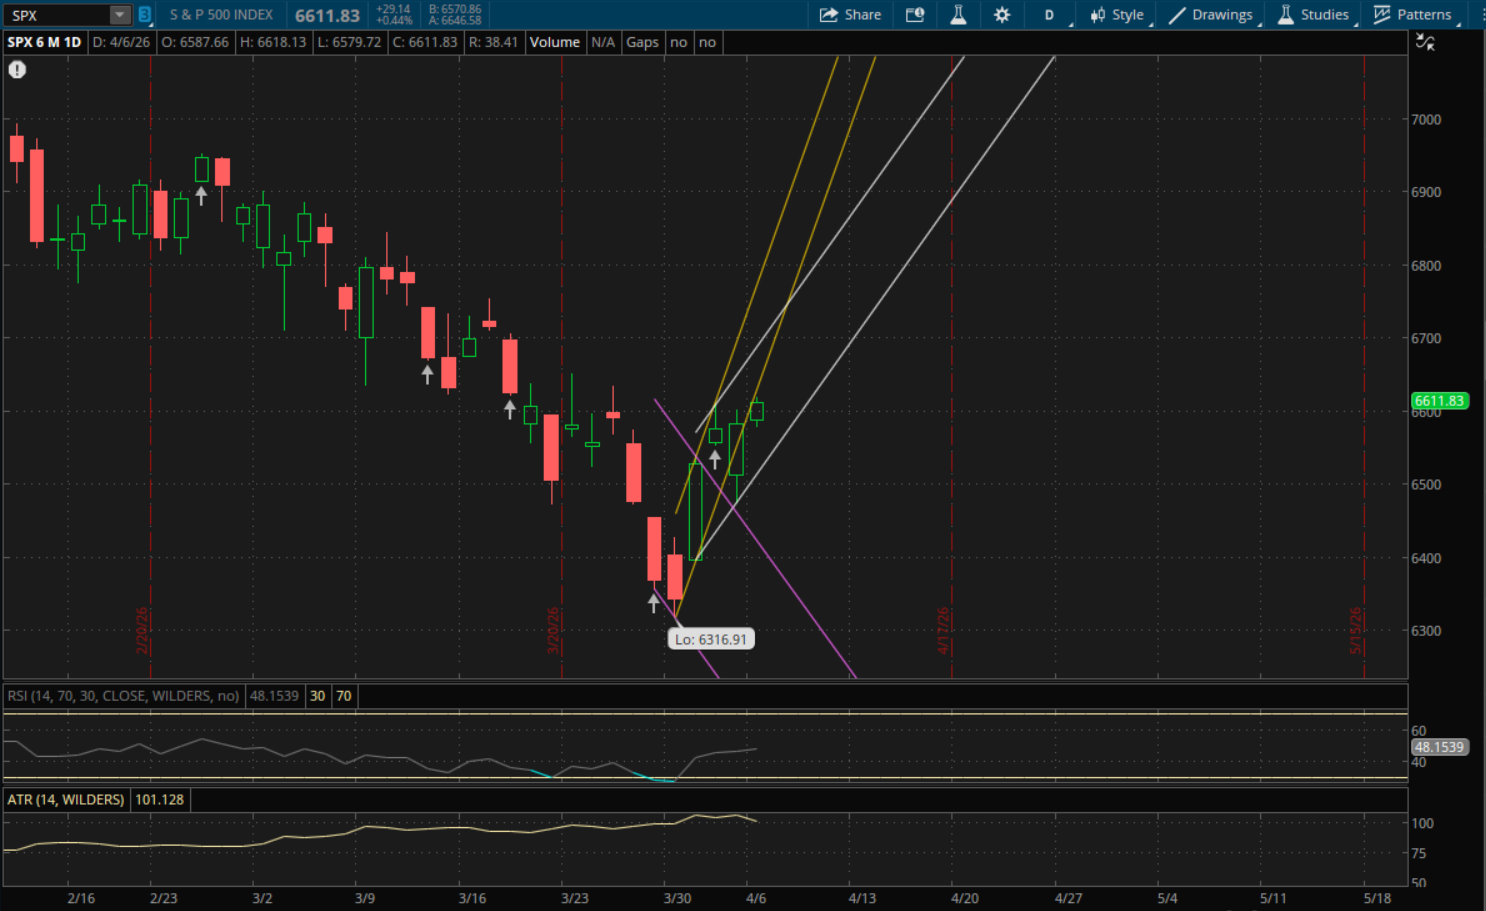Click the exclamation warning icon on chart
Screen dimensions: 1486x911
pyautogui.click(x=17, y=70)
